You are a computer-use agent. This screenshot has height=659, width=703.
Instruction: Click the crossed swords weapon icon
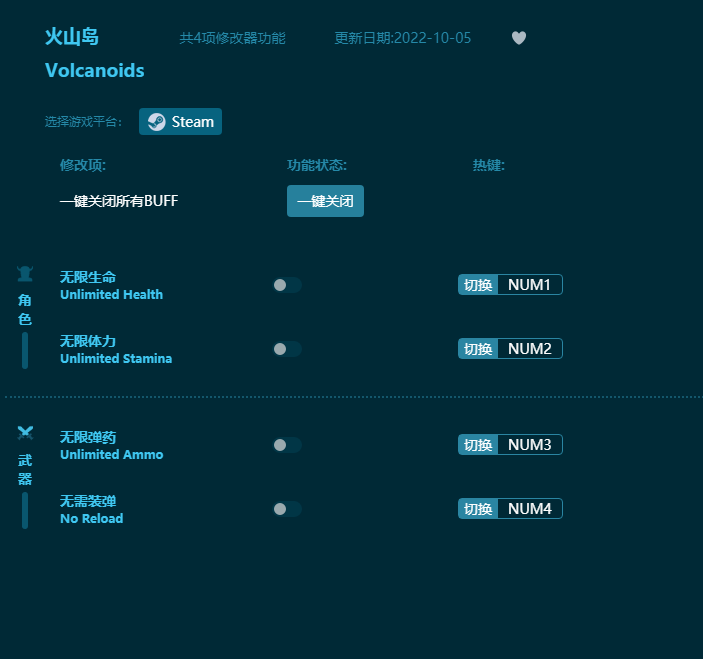pos(25,433)
